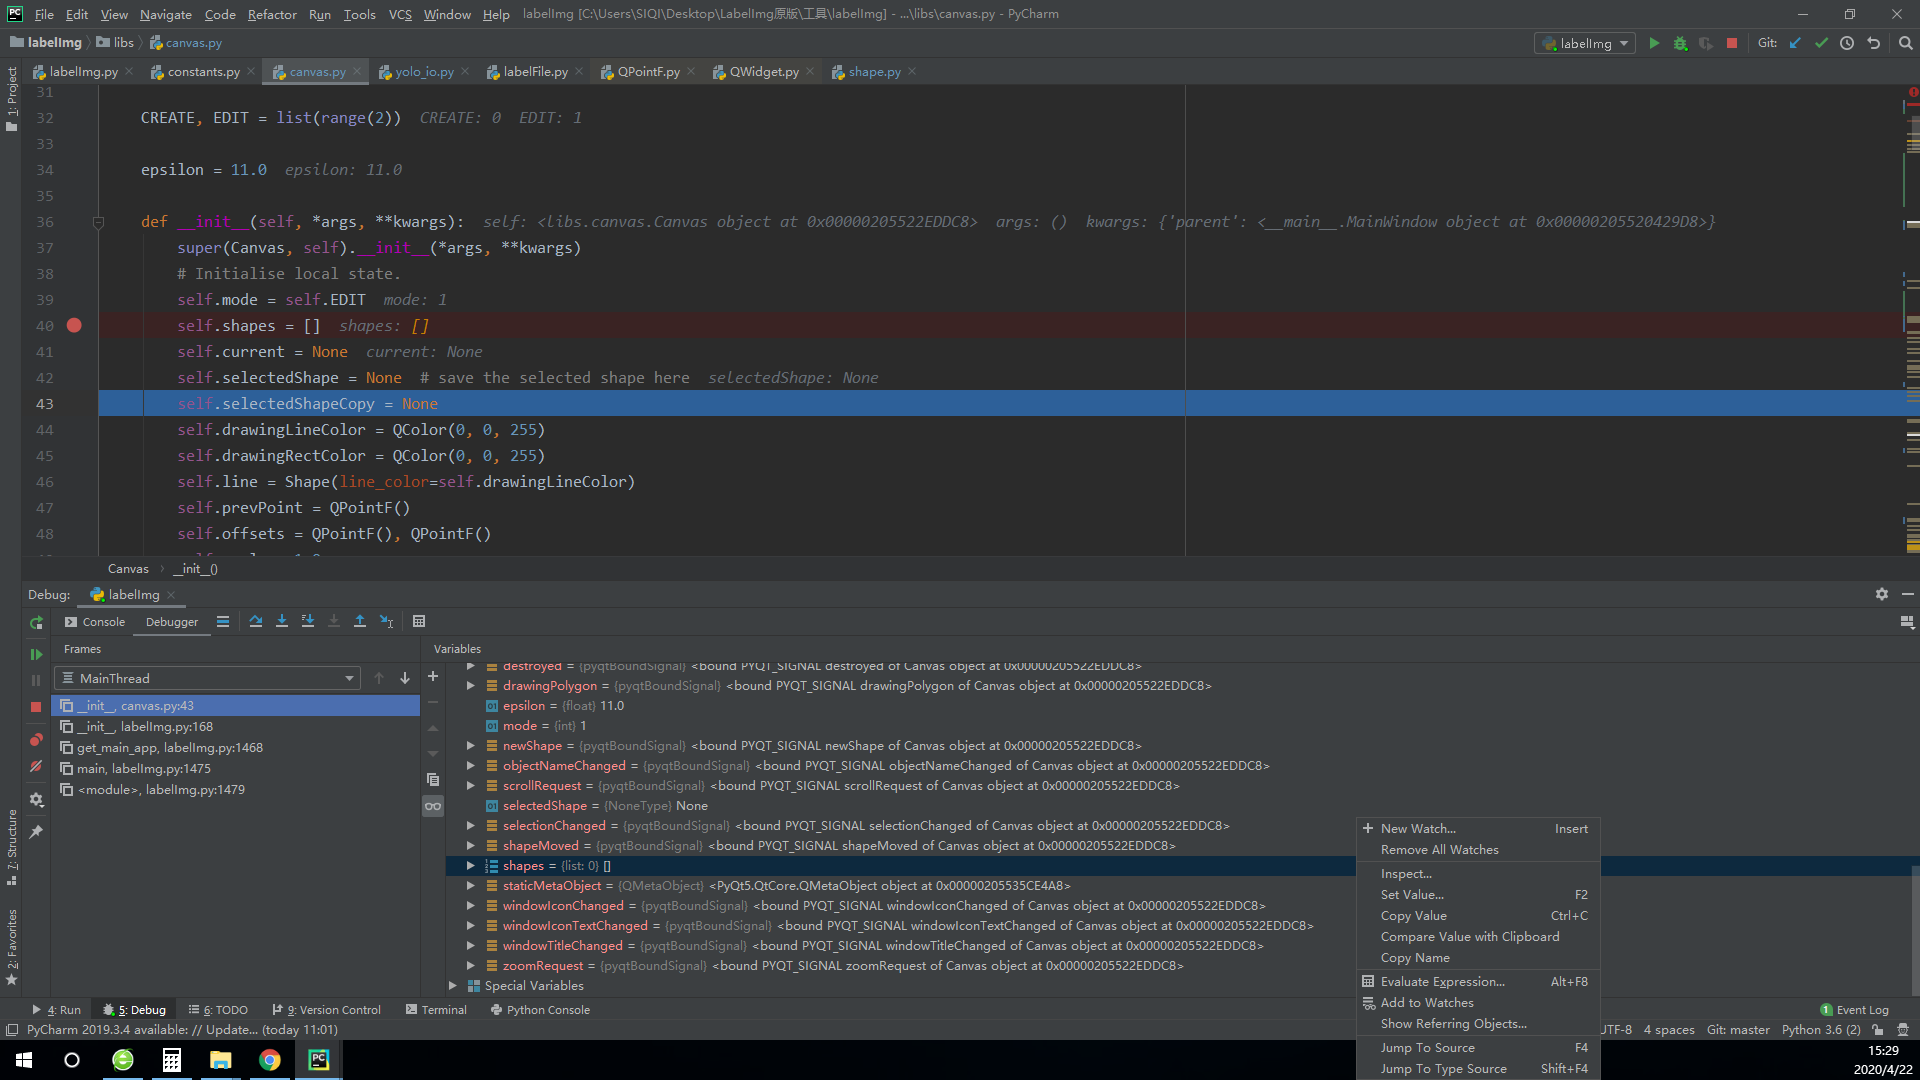Toggle Mute Breakpoints in debugger sidebar
The width and height of the screenshot is (1920, 1080).
36,767
